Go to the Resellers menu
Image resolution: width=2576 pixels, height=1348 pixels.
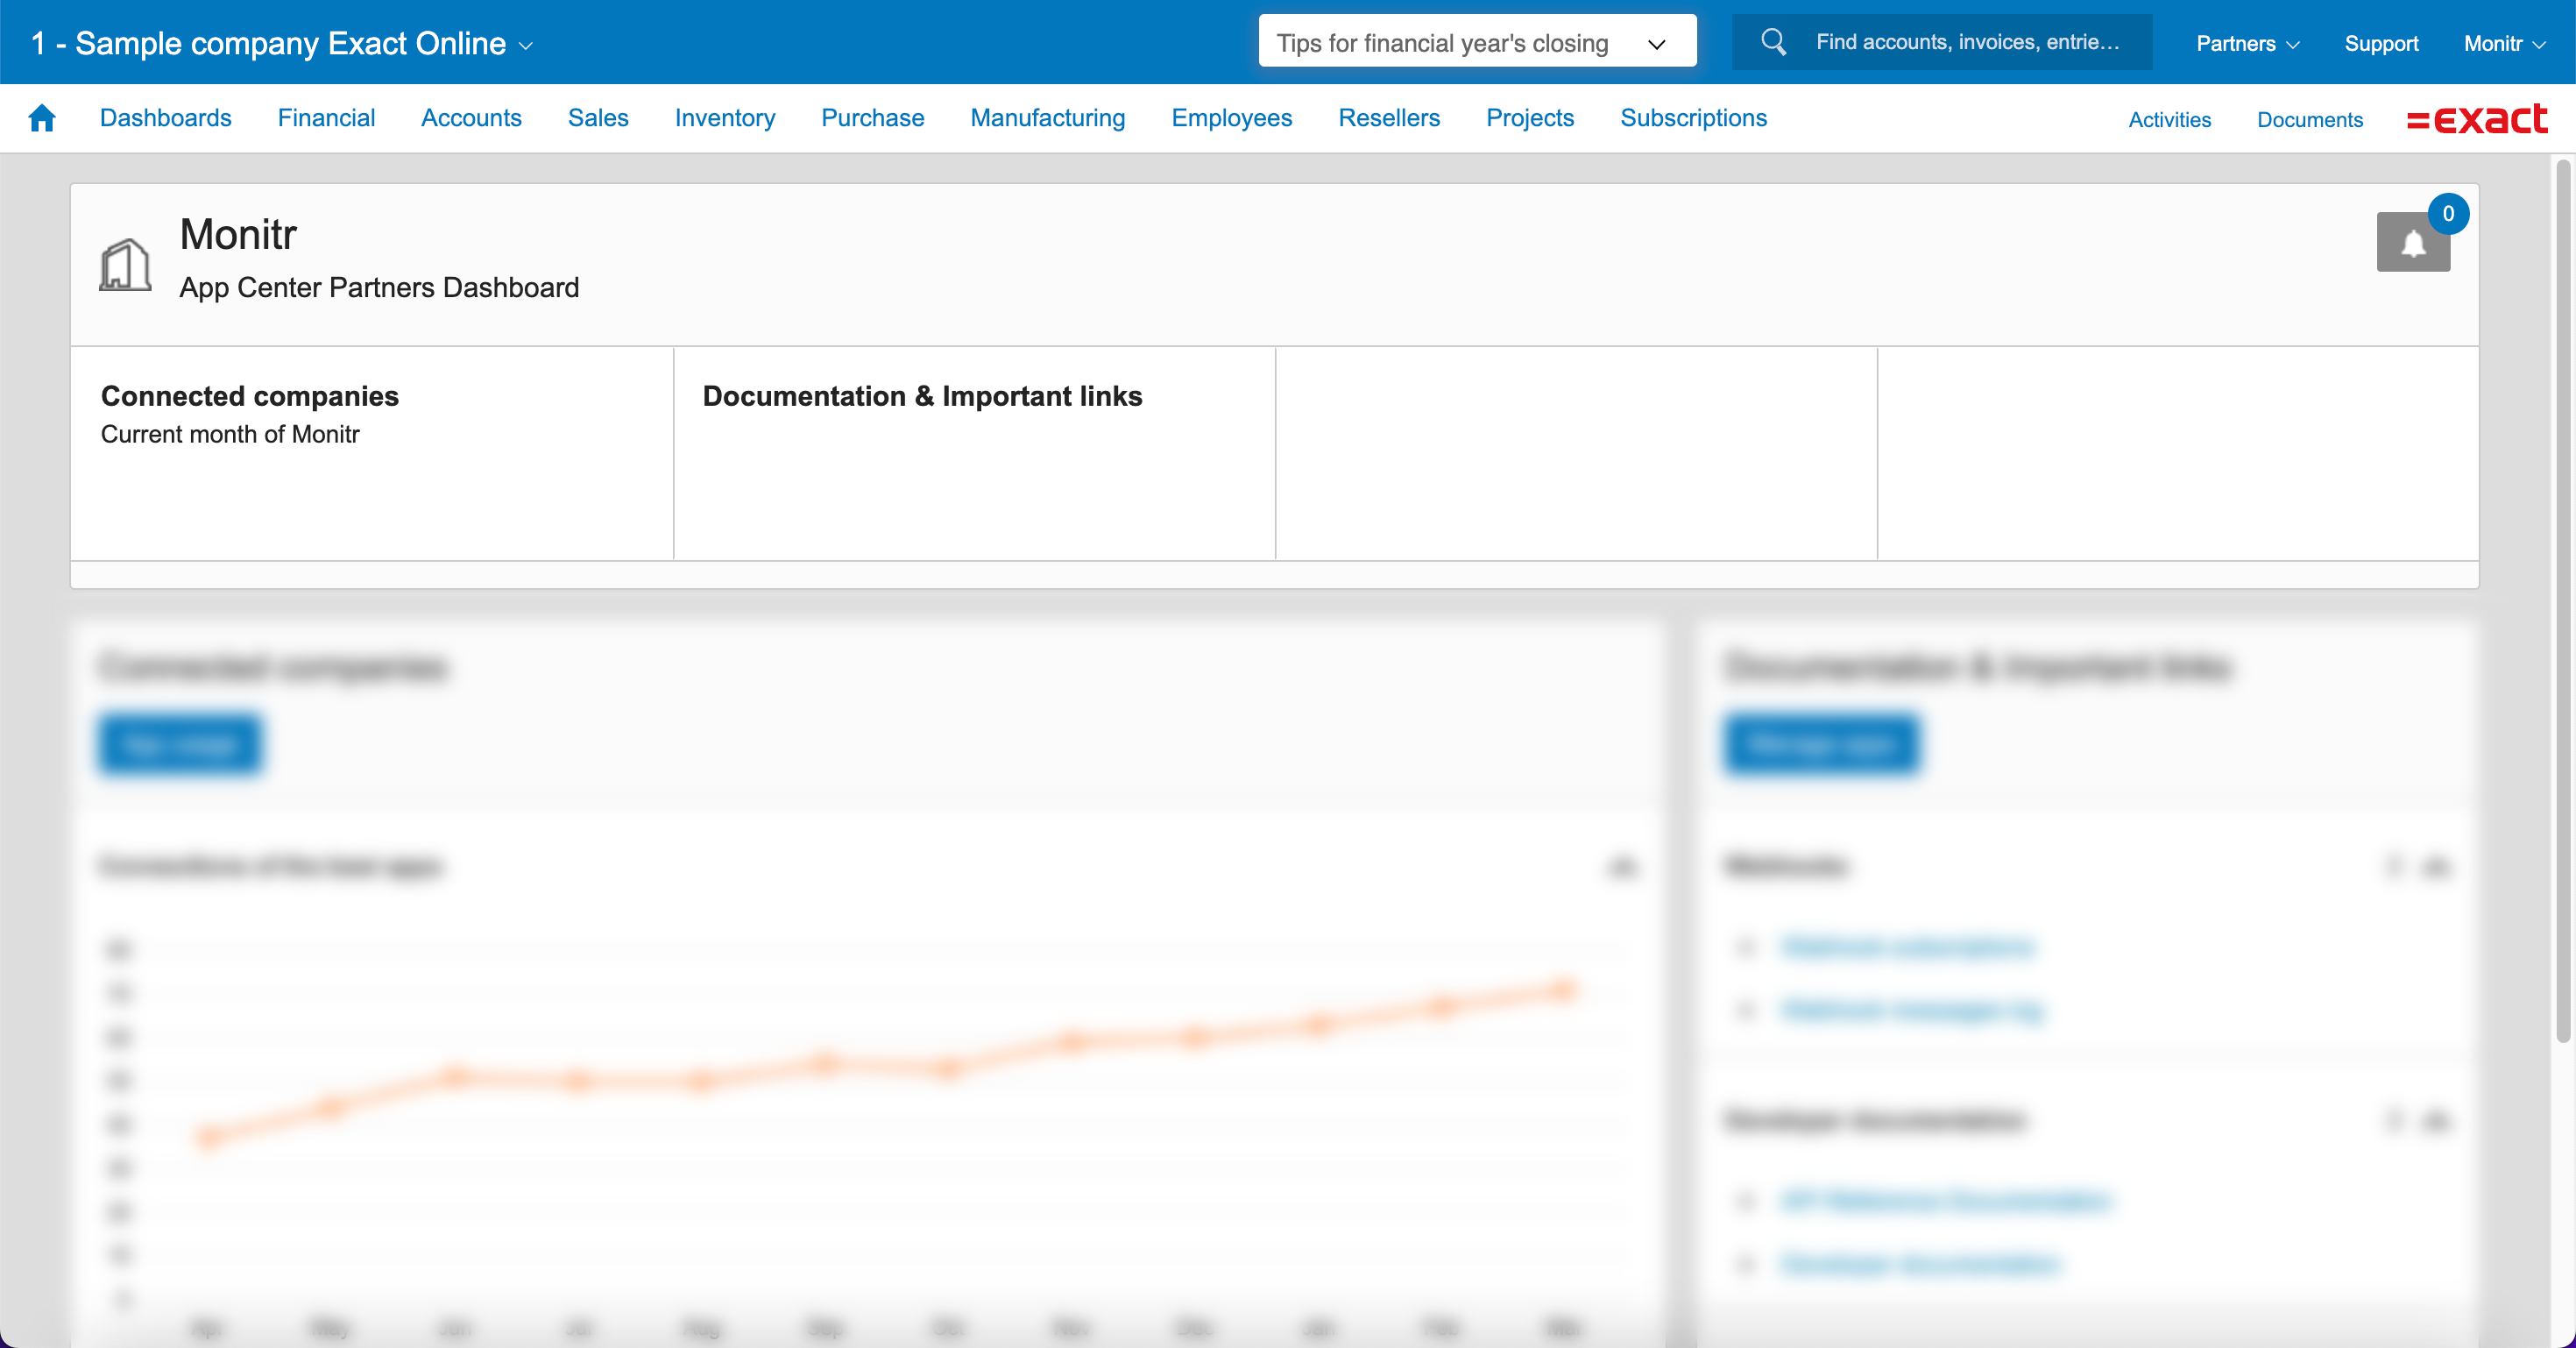pos(1388,118)
